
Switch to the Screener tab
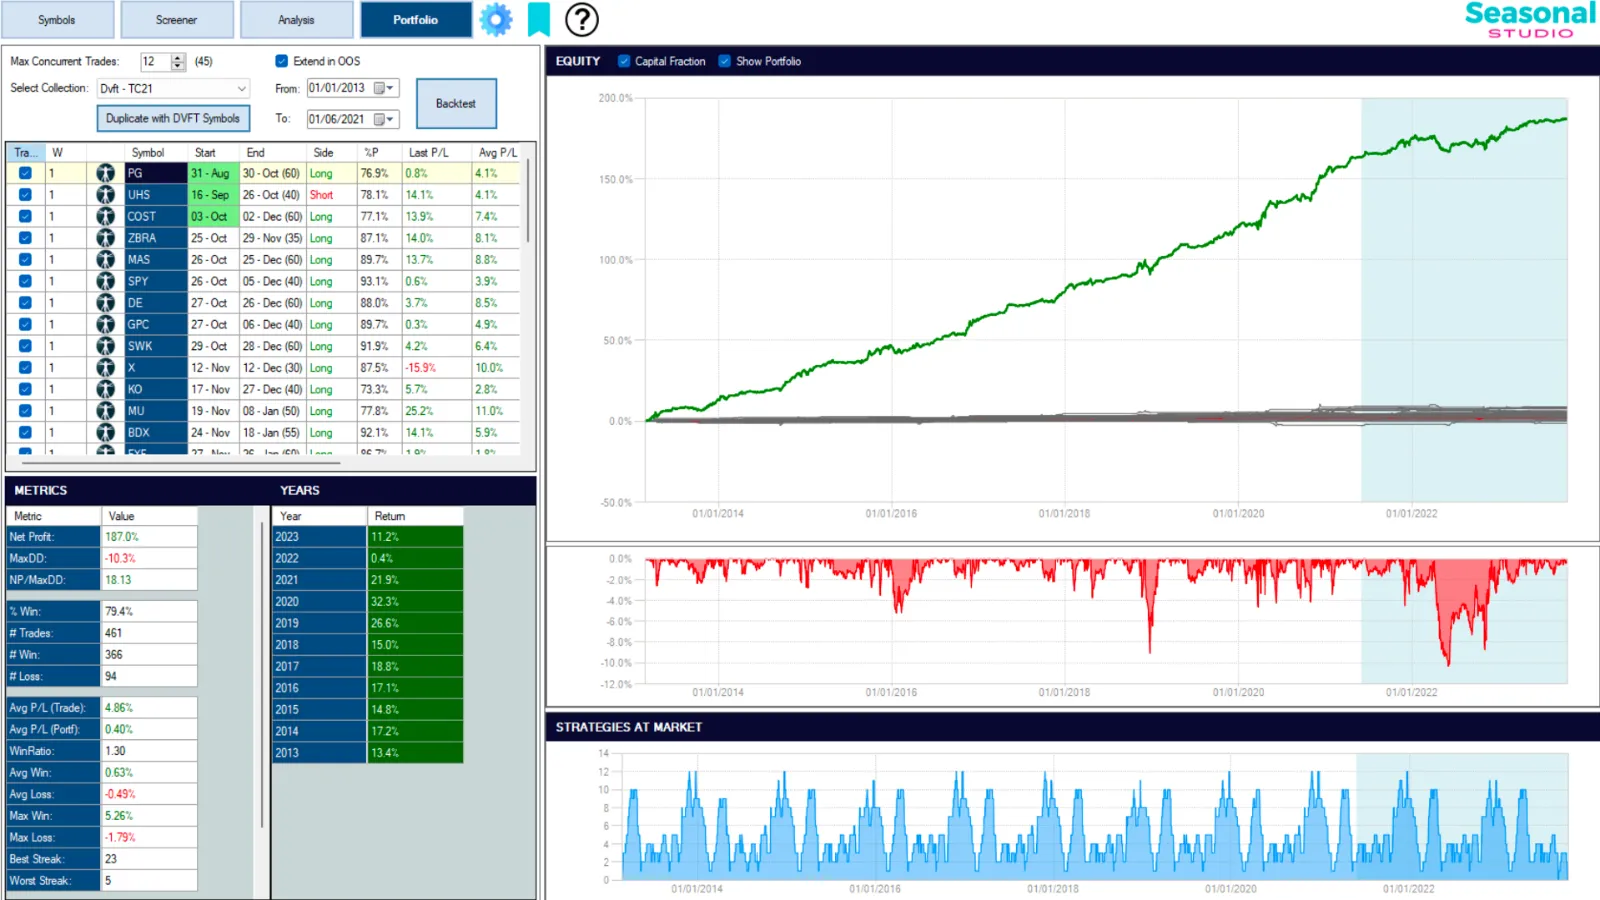(176, 20)
